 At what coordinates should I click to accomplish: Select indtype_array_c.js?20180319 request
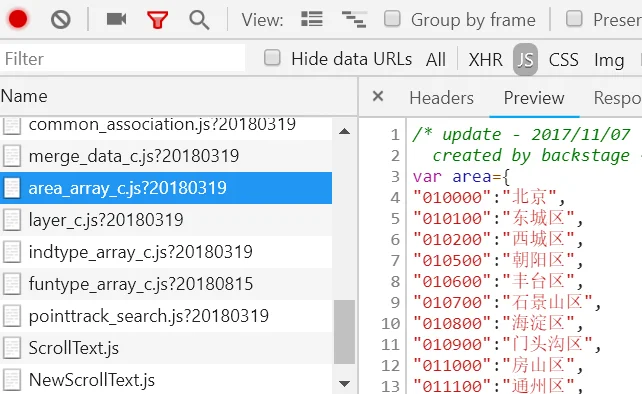click(166, 252)
